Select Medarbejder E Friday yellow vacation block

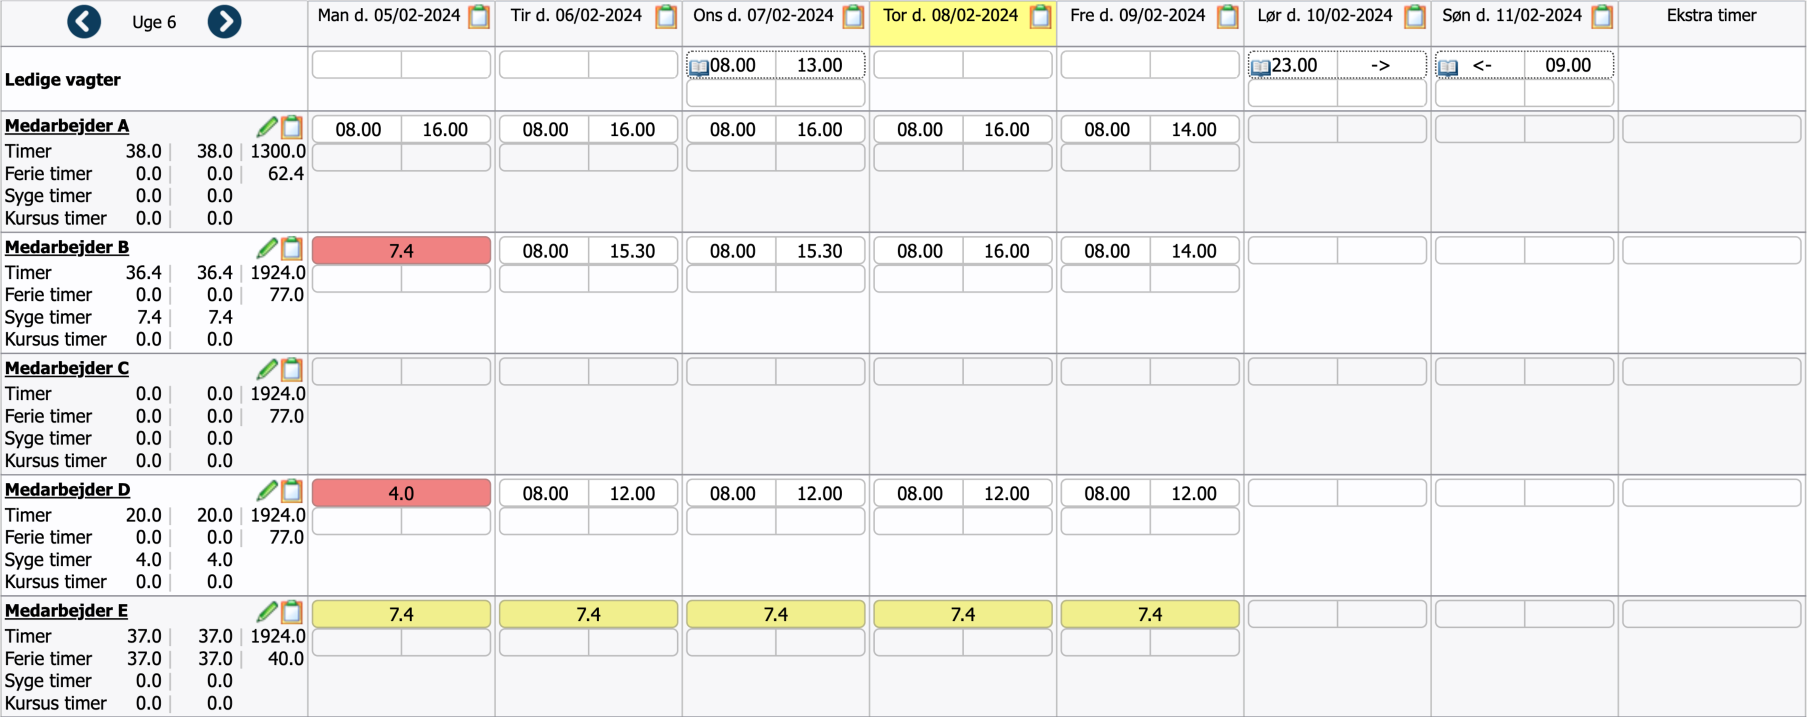(x=1150, y=614)
